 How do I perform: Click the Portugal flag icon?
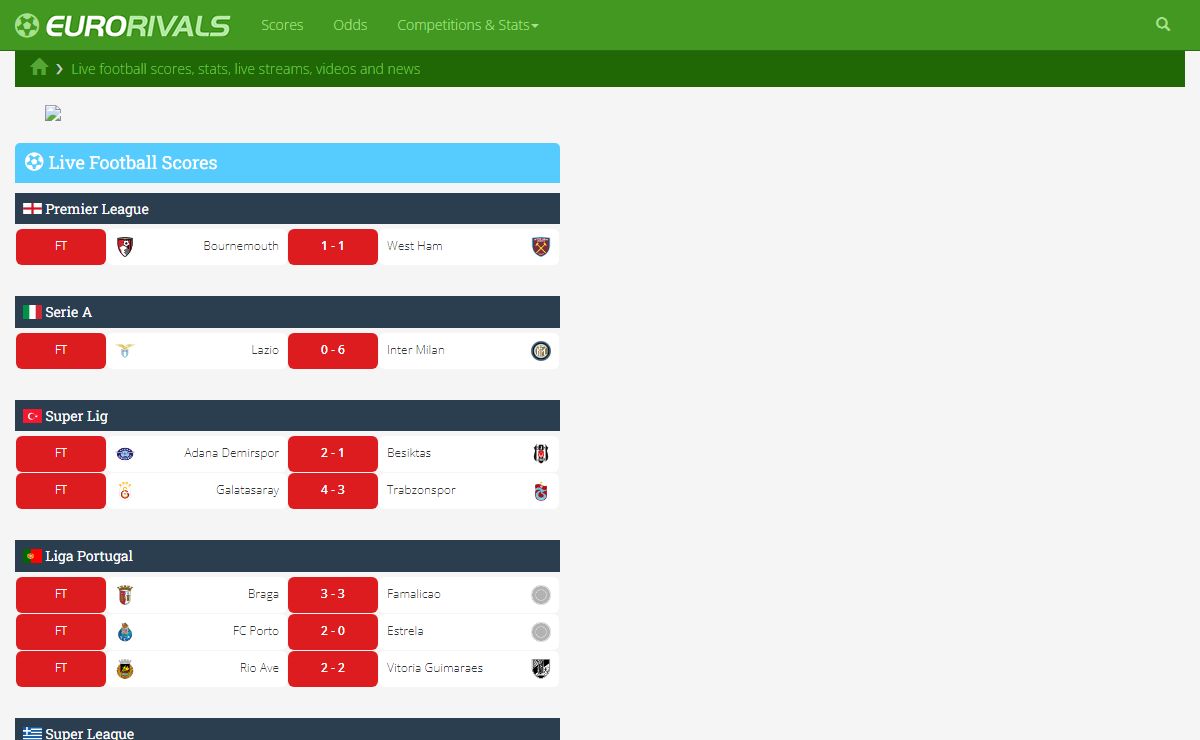click(32, 556)
